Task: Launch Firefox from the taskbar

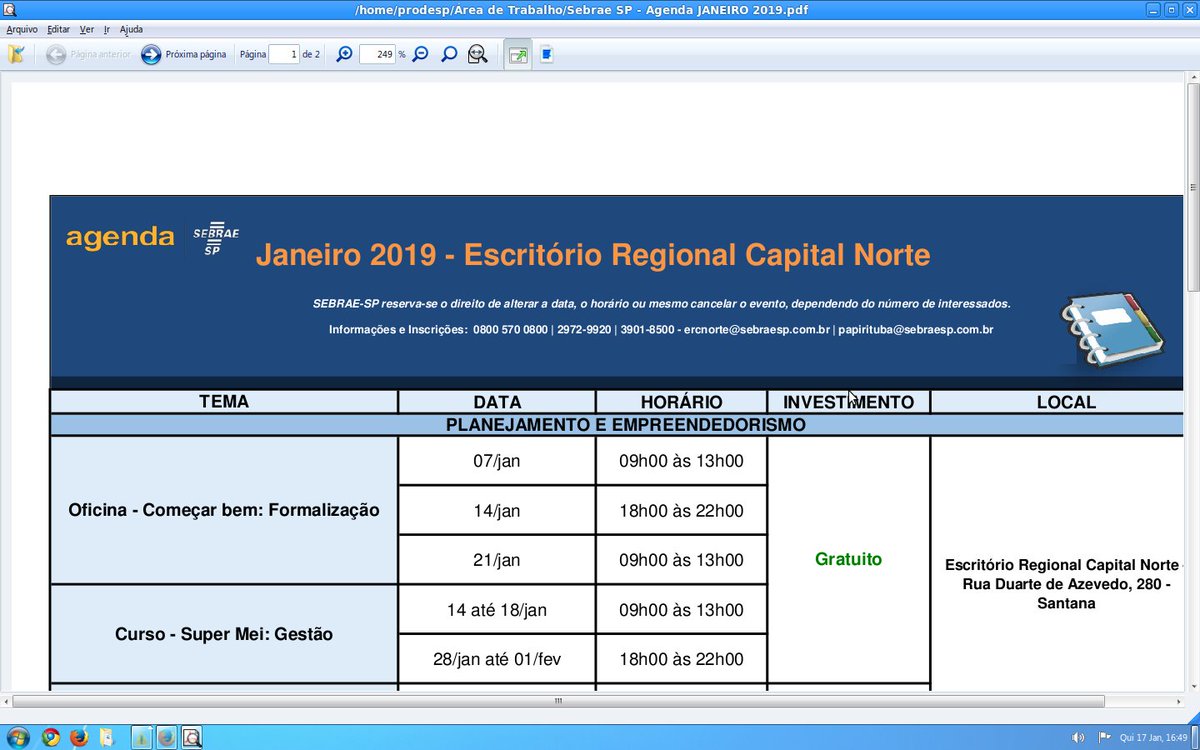Action: [79, 738]
